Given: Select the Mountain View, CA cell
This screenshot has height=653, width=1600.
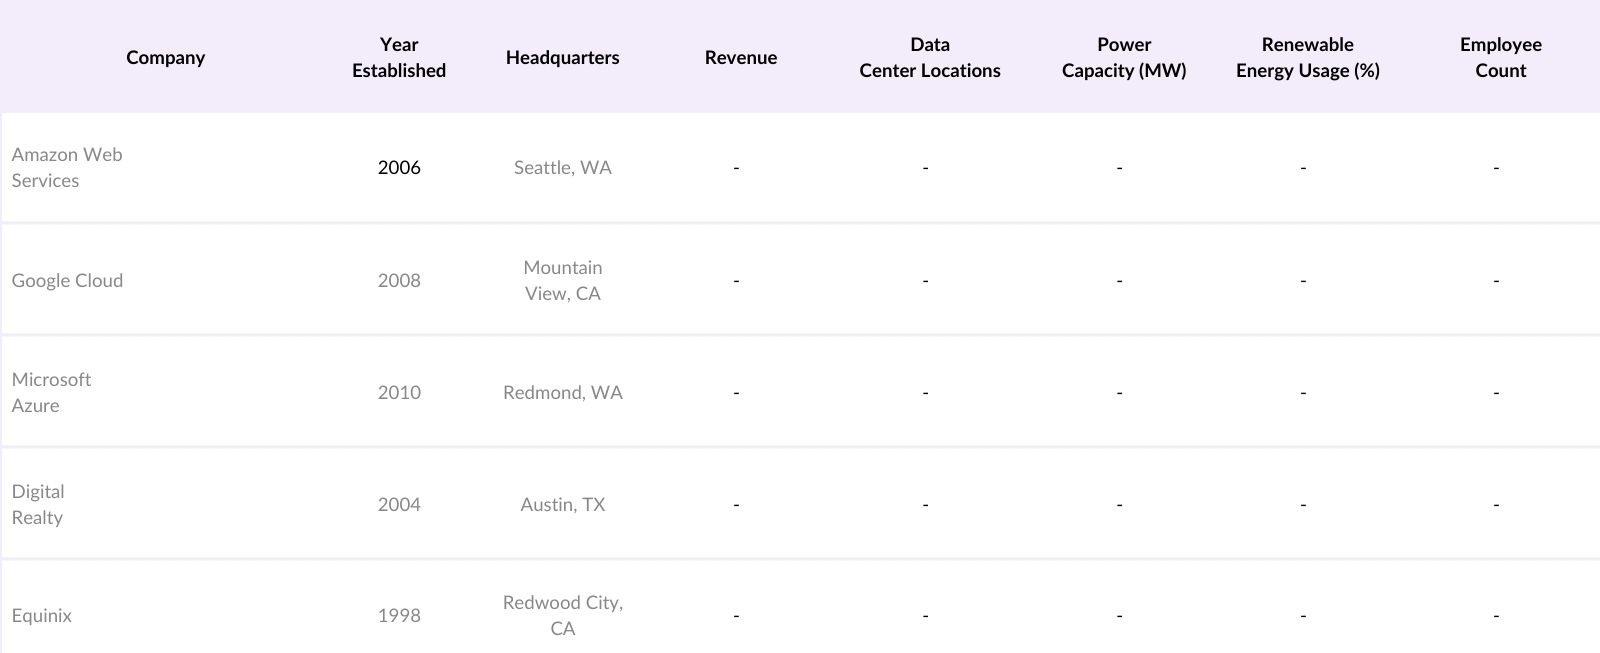Looking at the screenshot, I should (x=562, y=280).
